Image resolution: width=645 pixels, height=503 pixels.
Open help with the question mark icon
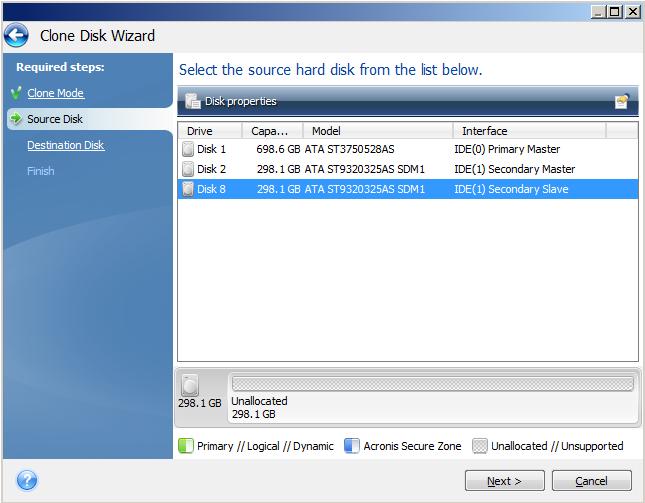(27, 480)
